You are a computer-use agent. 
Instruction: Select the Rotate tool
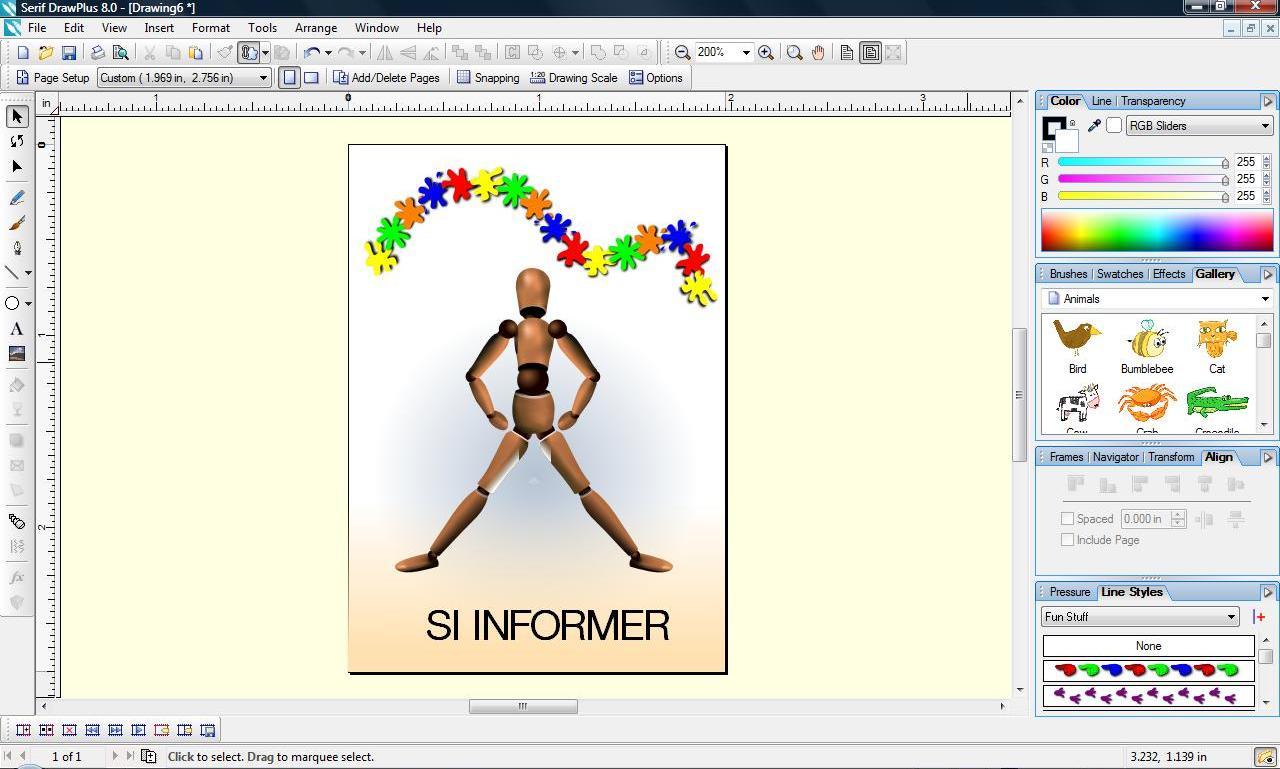[17, 141]
